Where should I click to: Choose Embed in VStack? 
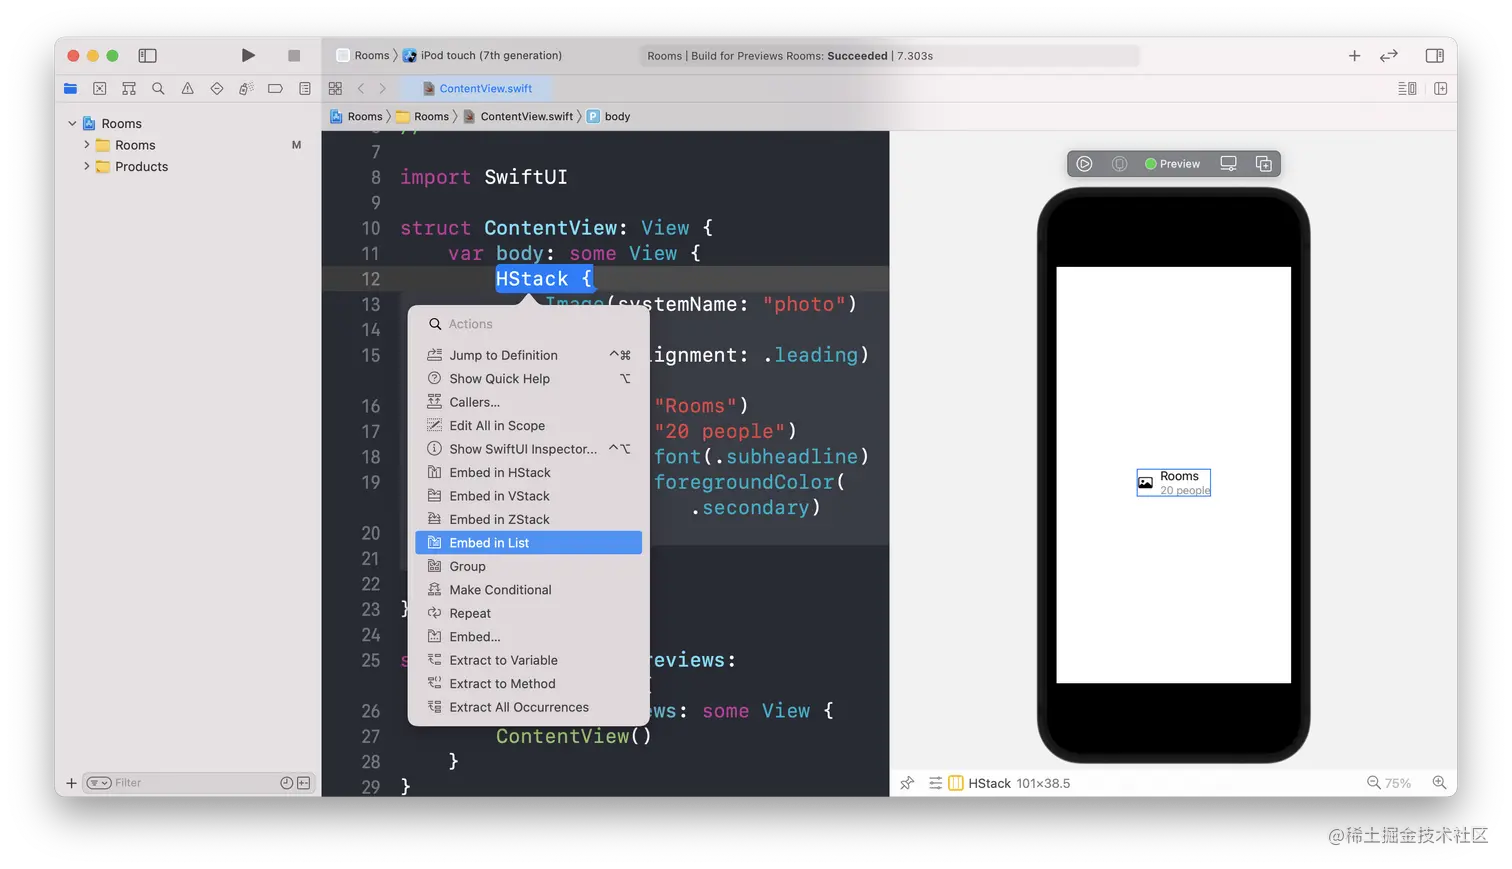pos(529,496)
